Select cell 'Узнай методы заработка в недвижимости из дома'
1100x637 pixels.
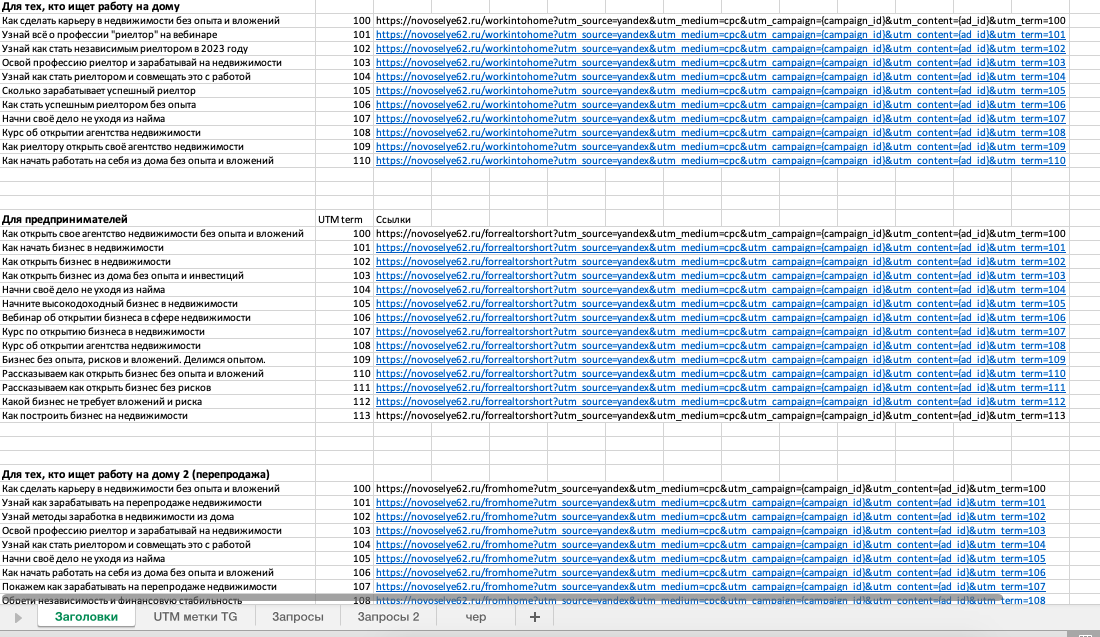pos(158,517)
